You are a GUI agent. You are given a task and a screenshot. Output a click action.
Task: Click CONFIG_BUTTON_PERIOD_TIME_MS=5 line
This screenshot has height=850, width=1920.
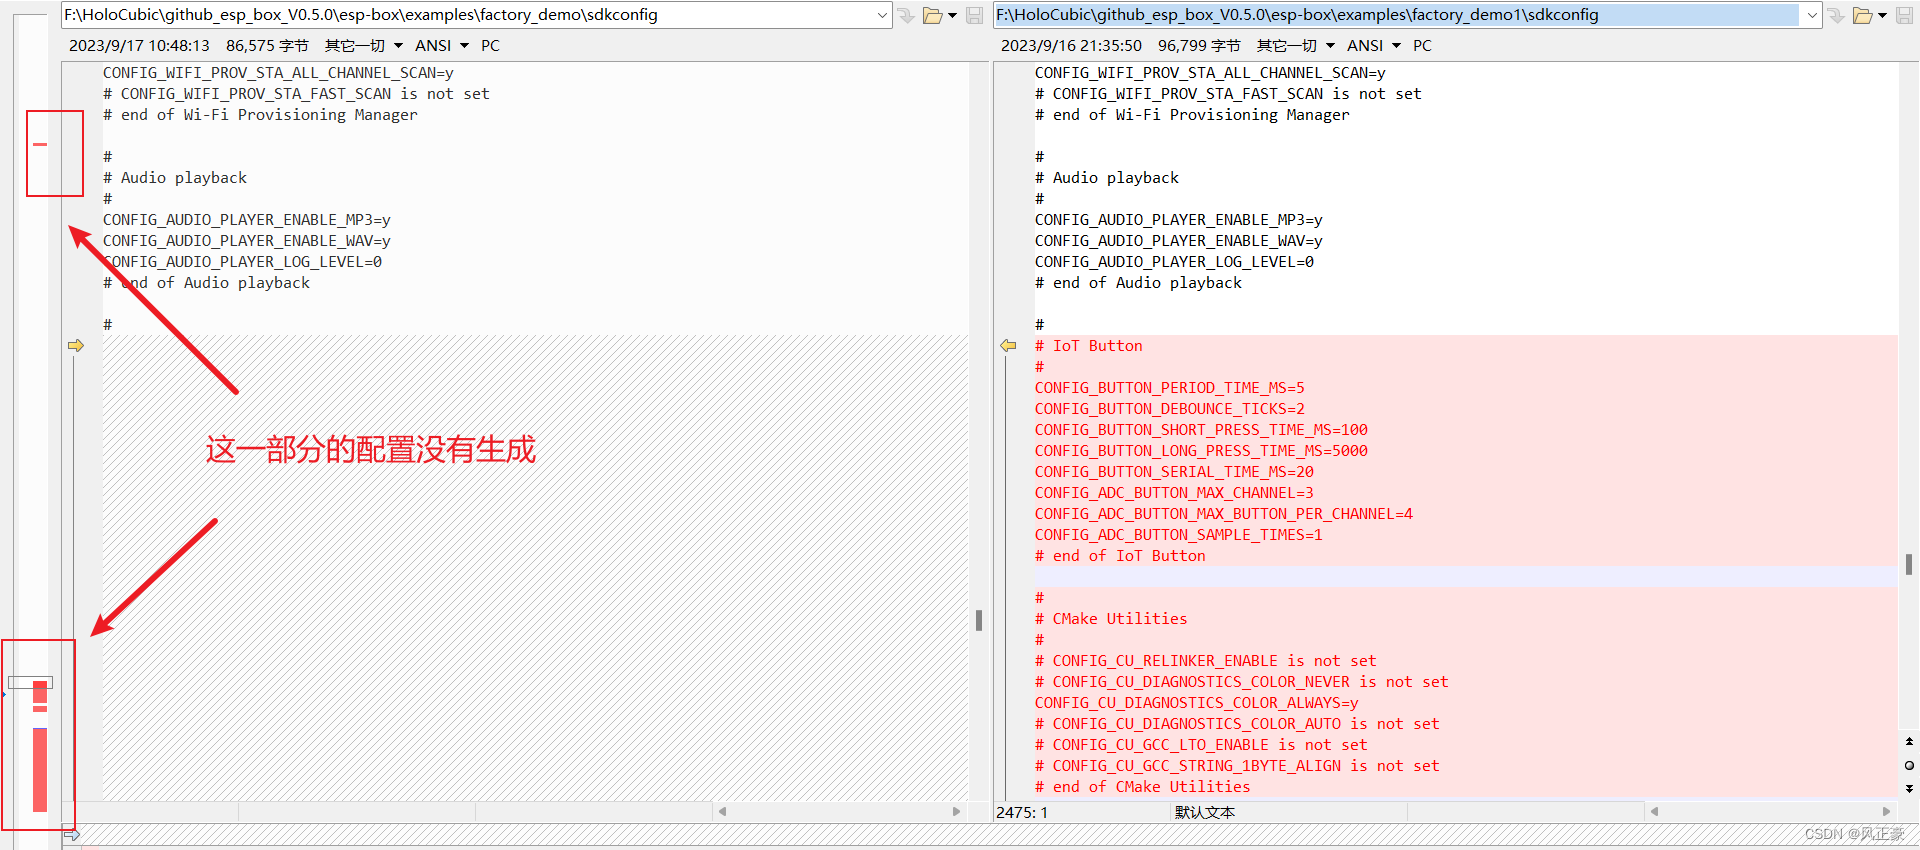point(1169,388)
